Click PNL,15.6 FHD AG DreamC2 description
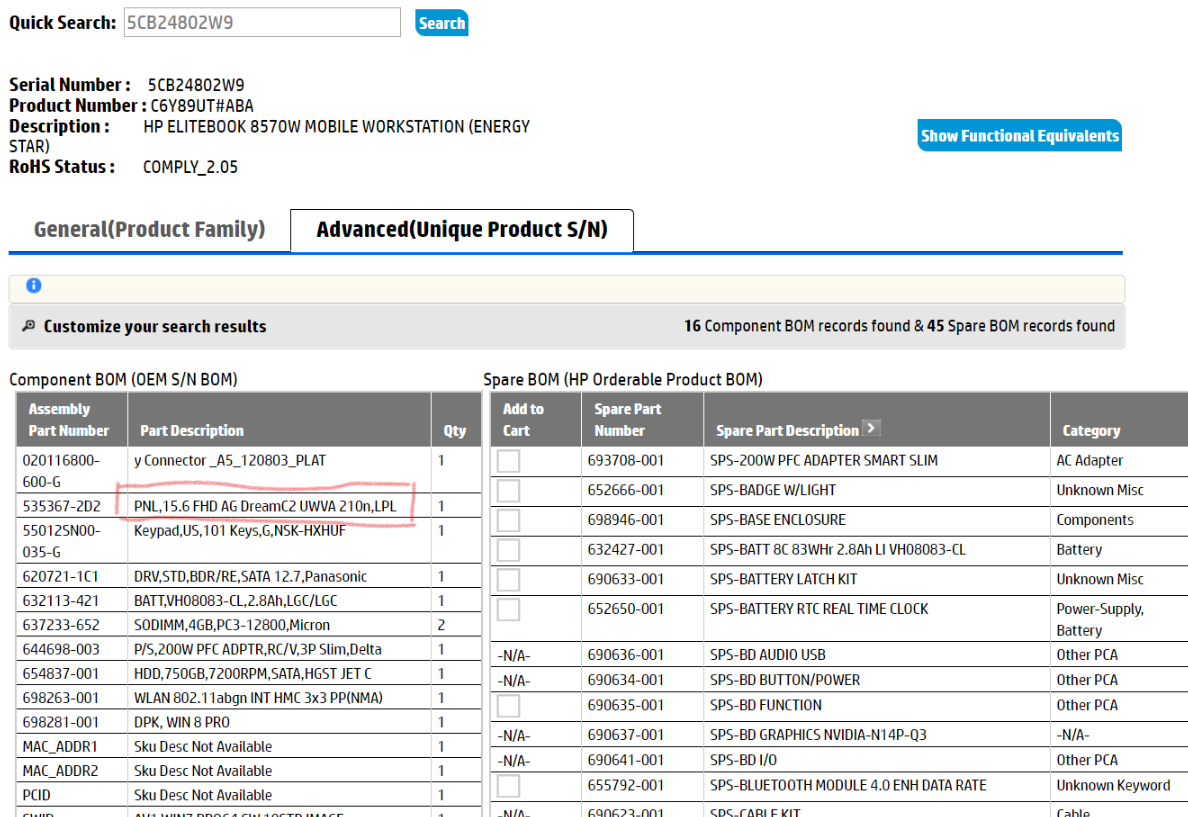 (x=265, y=506)
